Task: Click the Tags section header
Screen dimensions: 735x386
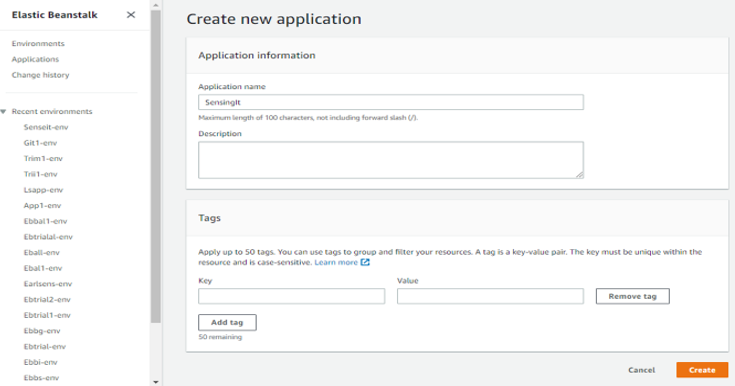Action: (210, 218)
